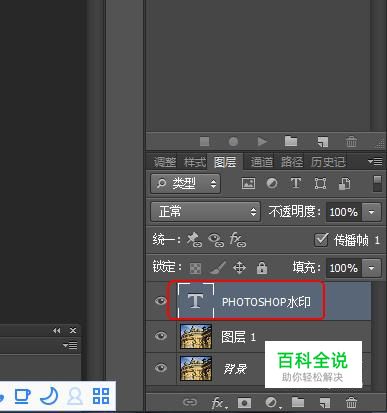Select the 图层 1 layer name
Viewport: 387px width, 413px height.
pyautogui.click(x=239, y=337)
